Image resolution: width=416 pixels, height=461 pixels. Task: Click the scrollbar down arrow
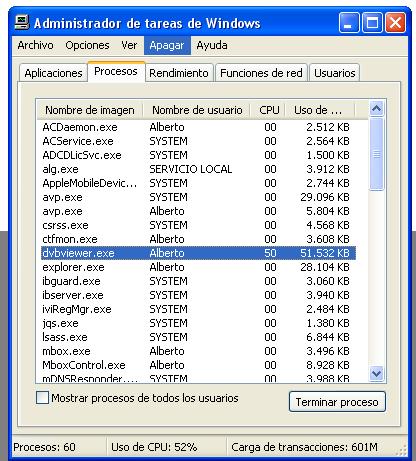(x=376, y=373)
